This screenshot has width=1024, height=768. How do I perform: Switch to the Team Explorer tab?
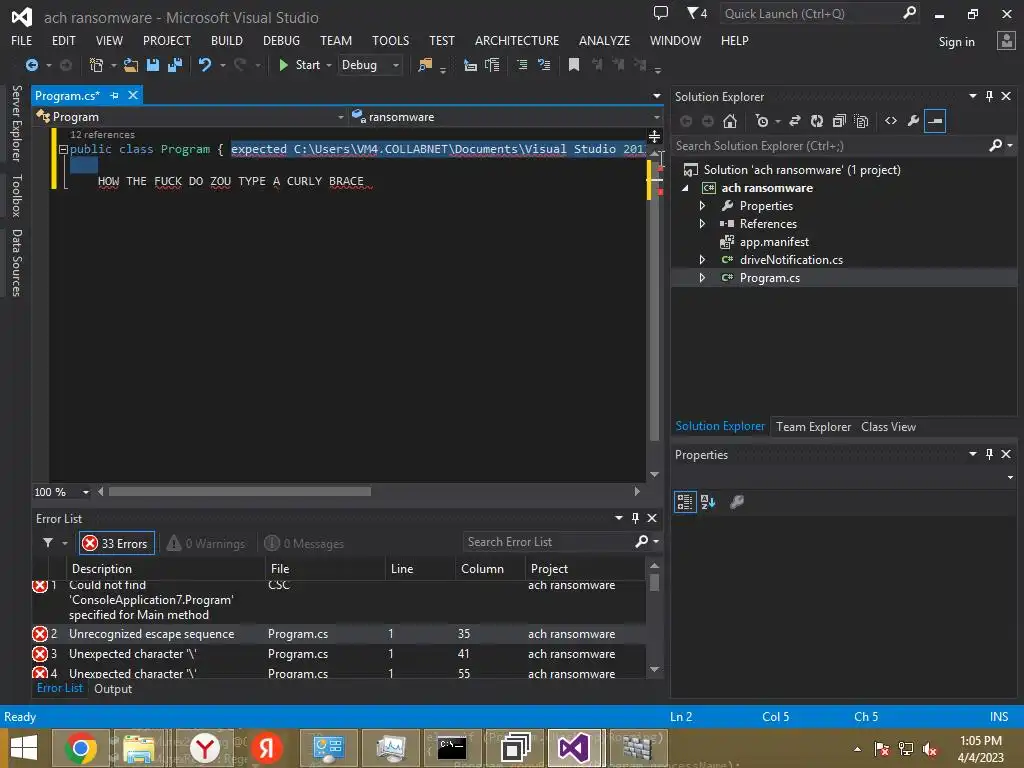813,427
